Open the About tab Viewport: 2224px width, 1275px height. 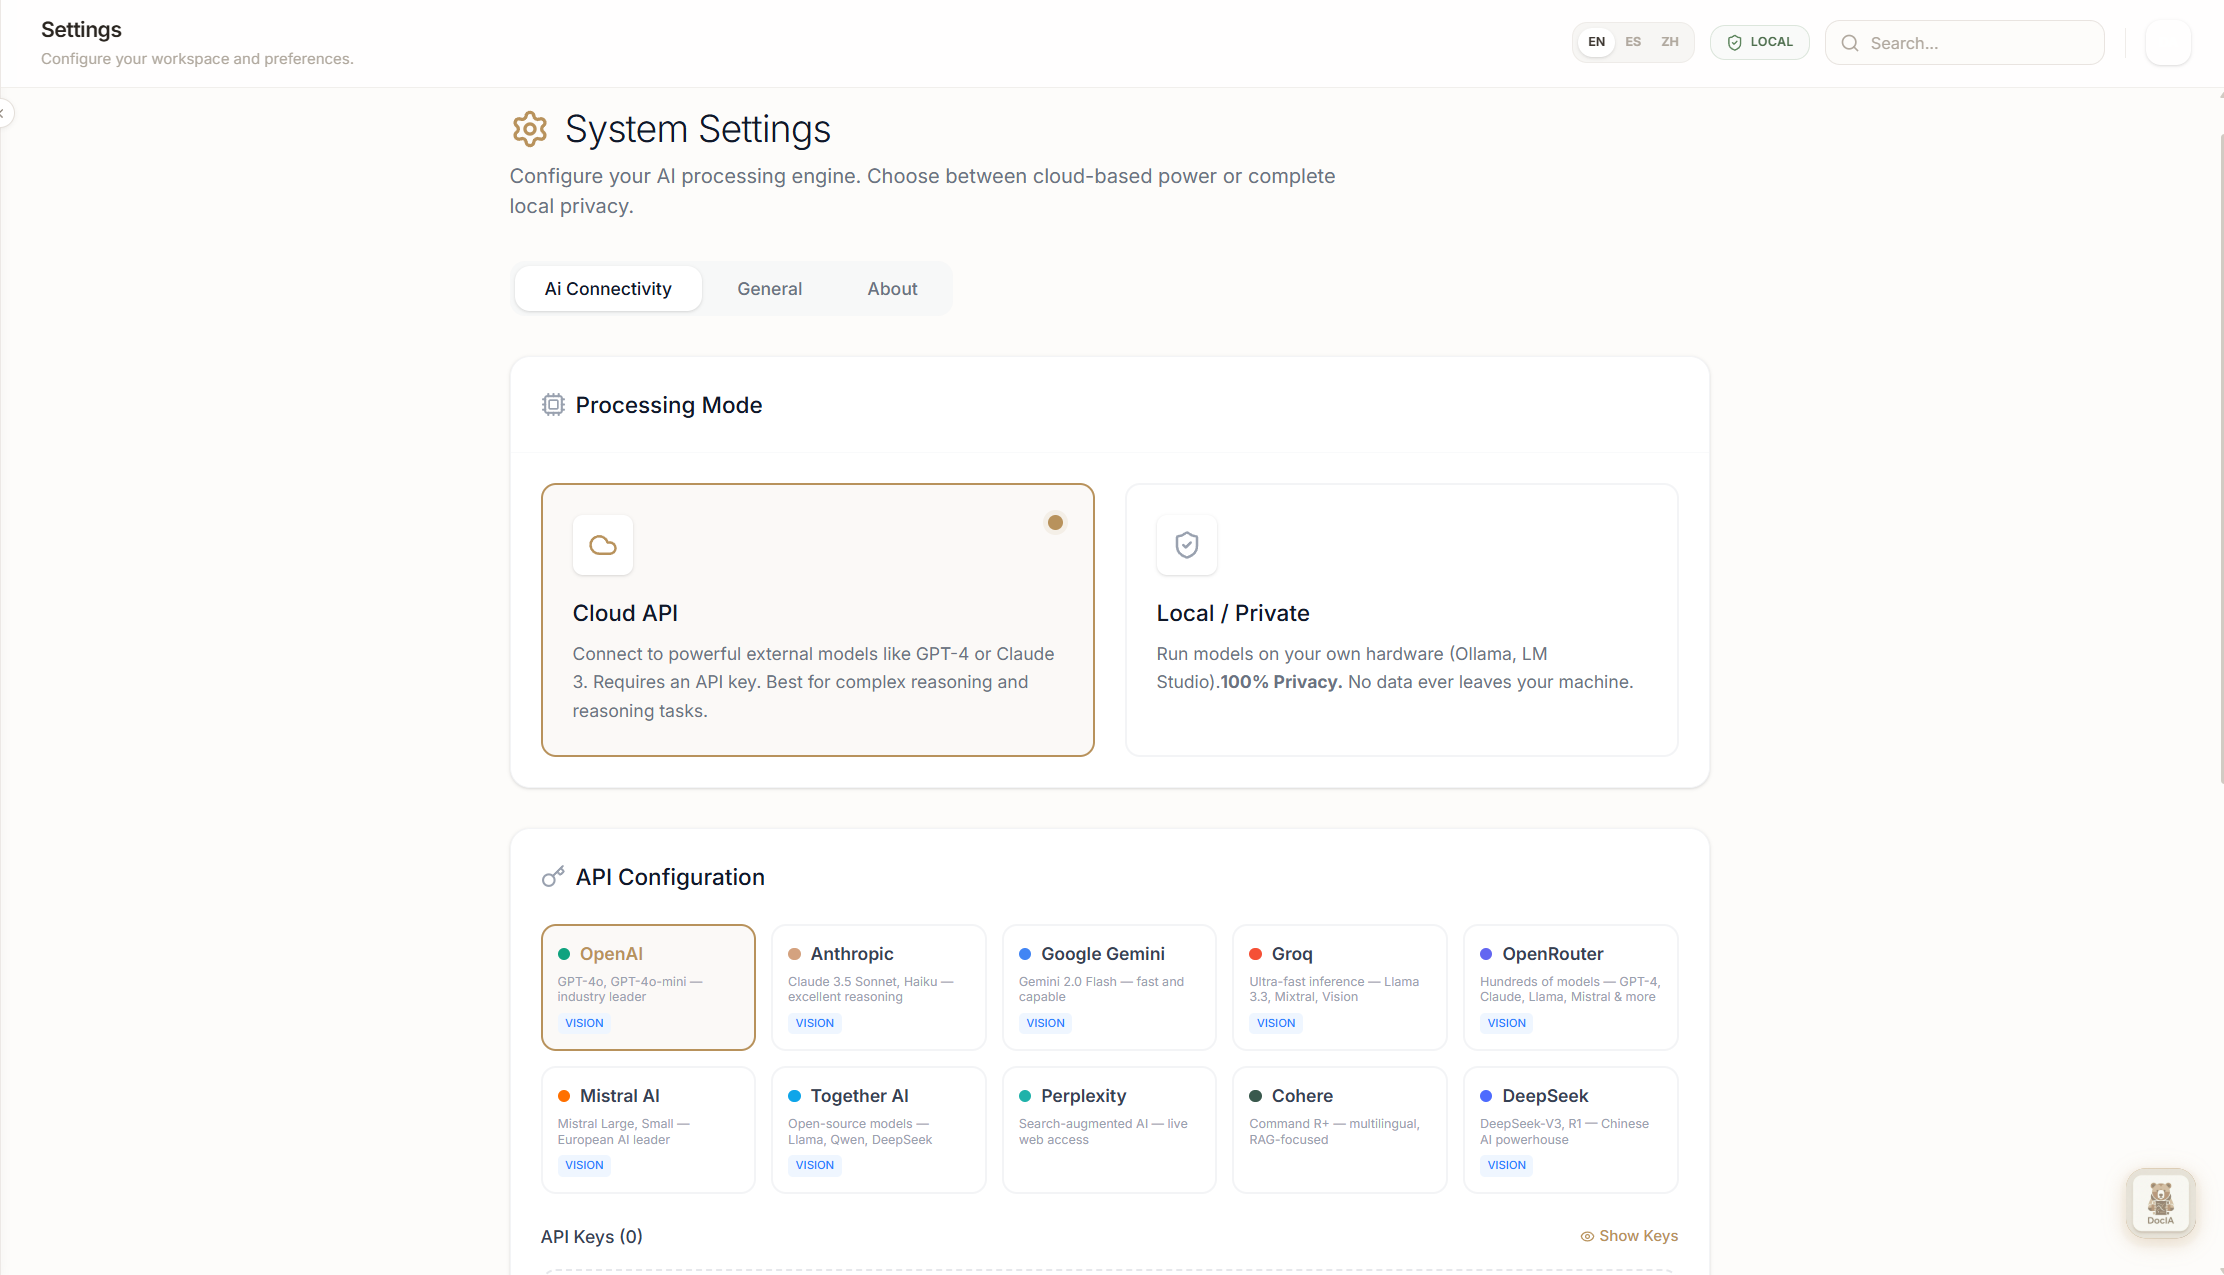pos(892,289)
